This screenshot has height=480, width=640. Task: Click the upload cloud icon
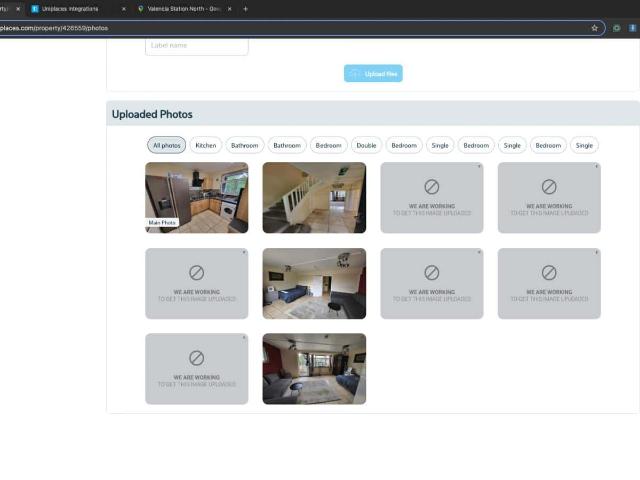tap(355, 74)
